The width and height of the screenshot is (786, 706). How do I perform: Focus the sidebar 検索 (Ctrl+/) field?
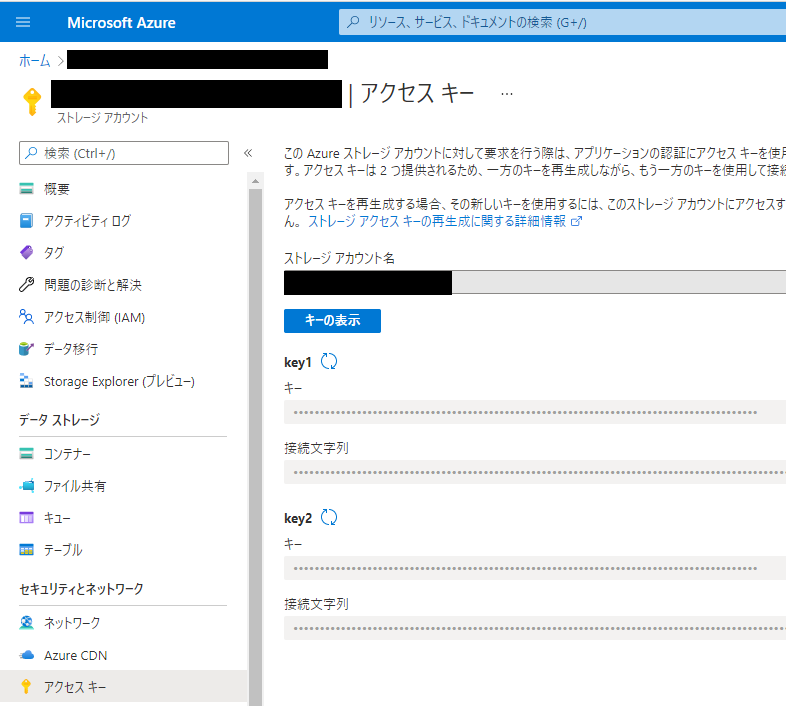(124, 153)
